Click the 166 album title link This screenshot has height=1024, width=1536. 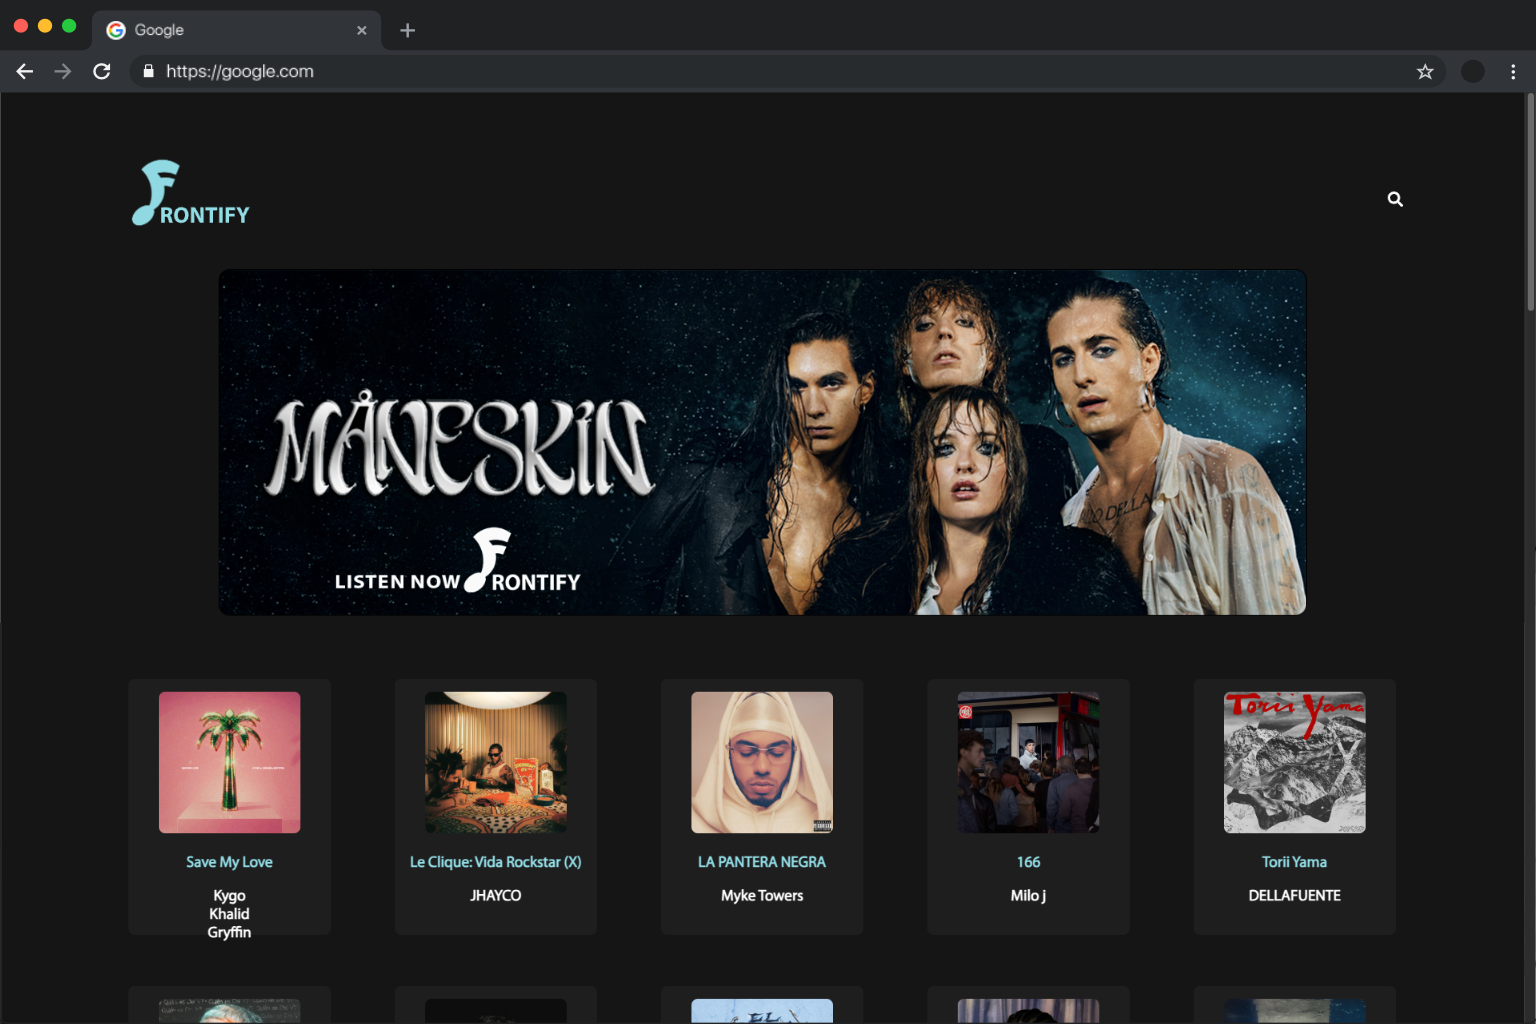click(x=1028, y=862)
